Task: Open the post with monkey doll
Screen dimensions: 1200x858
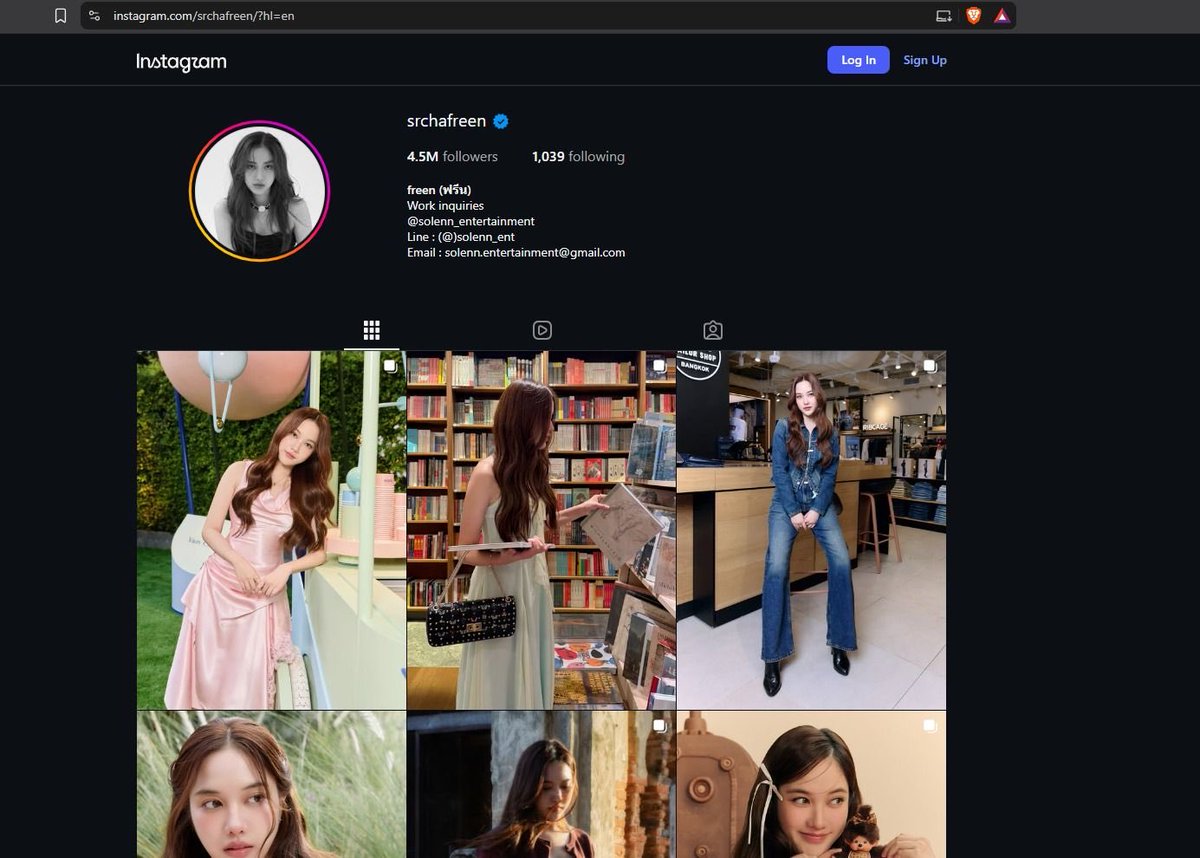Action: (x=811, y=784)
